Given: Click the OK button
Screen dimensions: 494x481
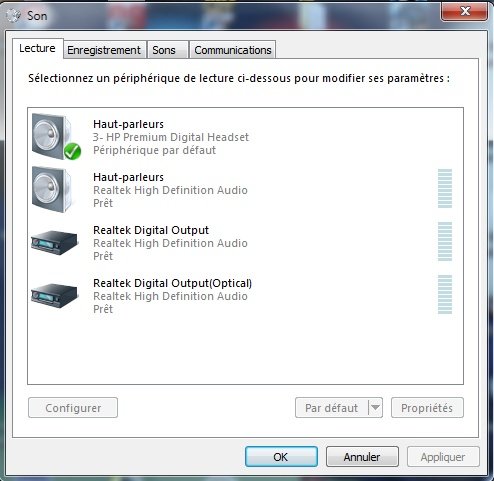Looking at the screenshot, I should pos(281,457).
